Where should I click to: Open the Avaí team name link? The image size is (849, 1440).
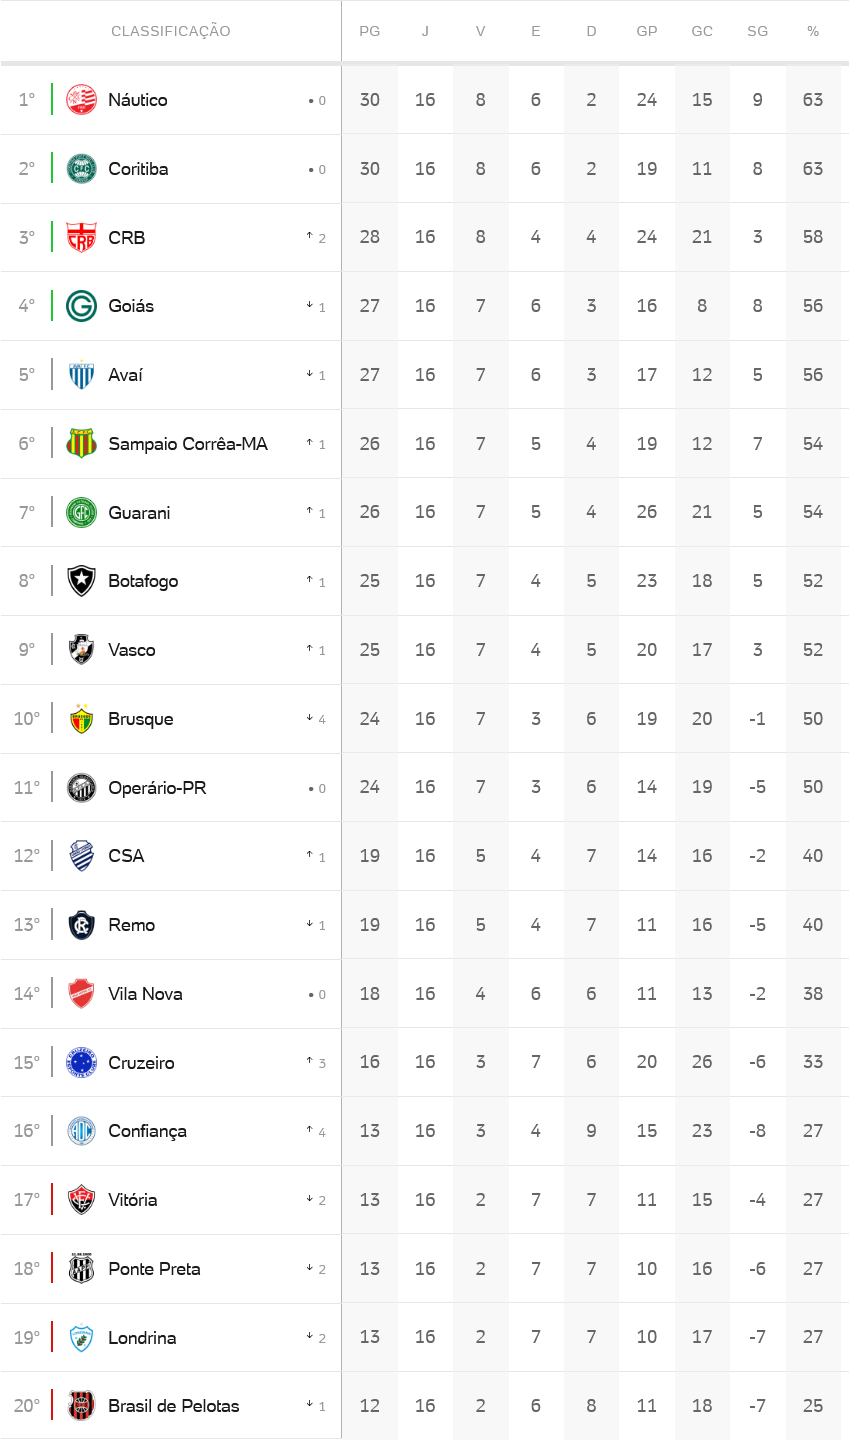click(125, 375)
